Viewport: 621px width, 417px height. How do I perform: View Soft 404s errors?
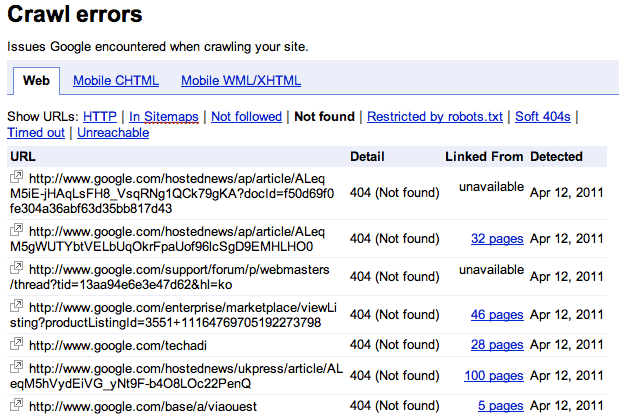[x=543, y=117]
